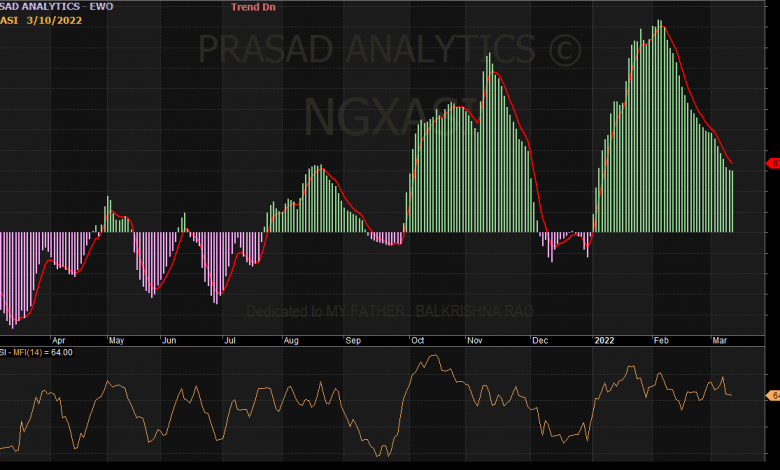This screenshot has height=470, width=780.
Task: Click the 'Dec' marker on the time axis
Action: coord(540,340)
